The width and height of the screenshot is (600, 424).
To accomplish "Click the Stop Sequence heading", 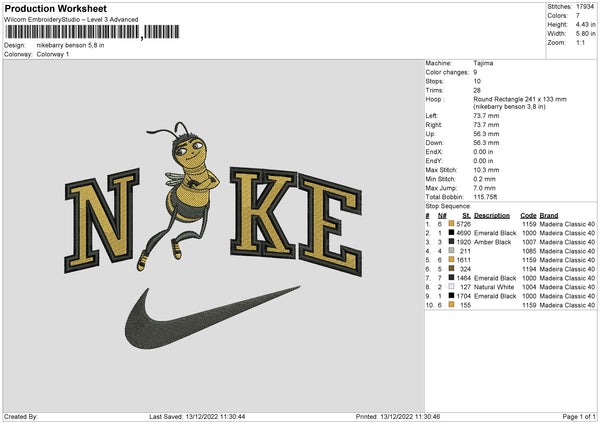I will 448,206.
